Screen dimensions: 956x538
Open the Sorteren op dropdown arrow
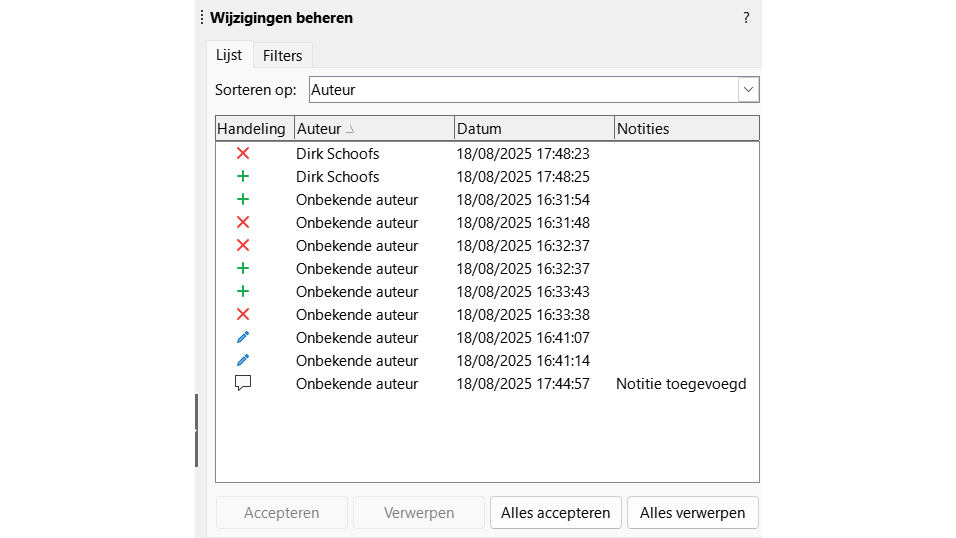[748, 90]
